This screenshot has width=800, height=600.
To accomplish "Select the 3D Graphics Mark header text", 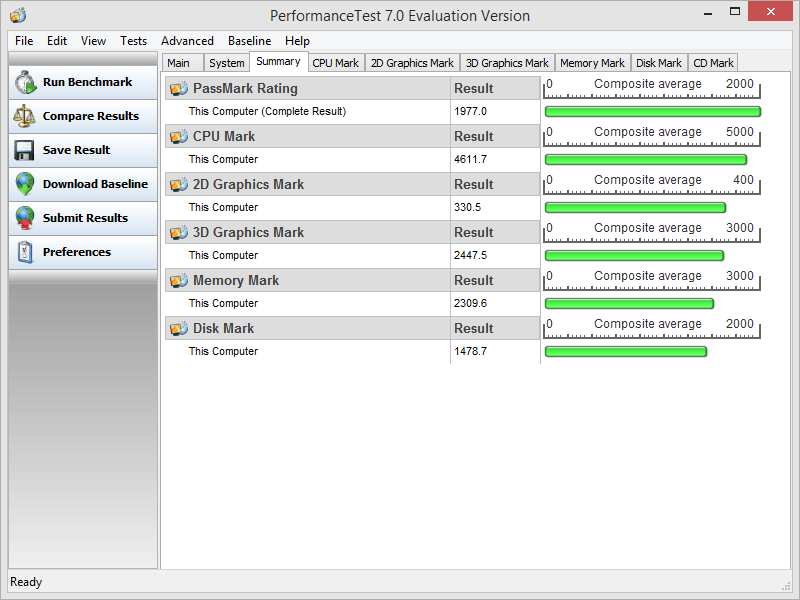I will point(248,232).
